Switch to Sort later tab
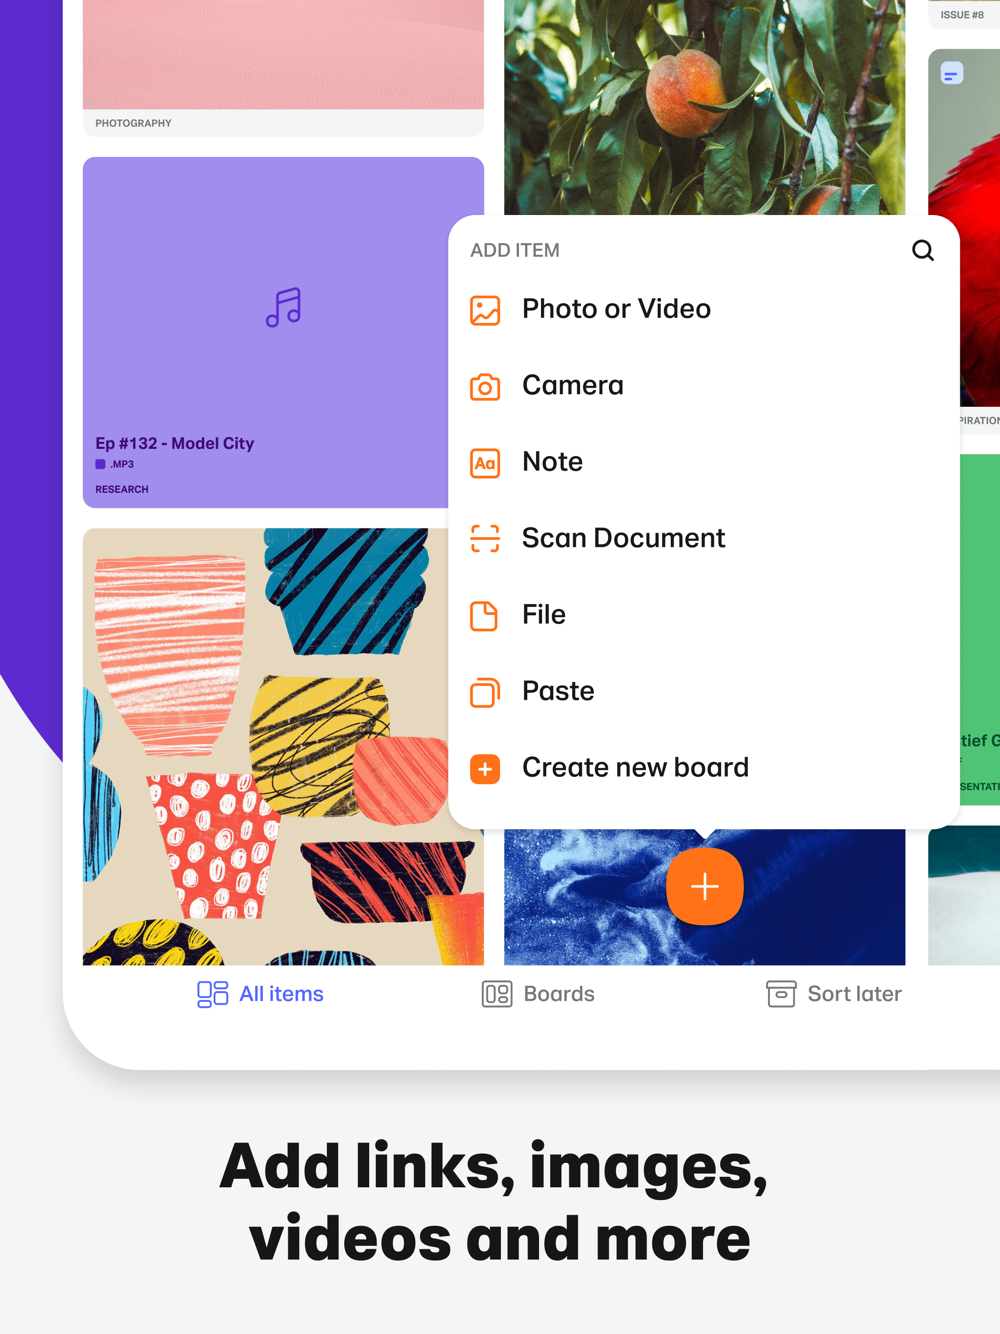Viewport: 1000px width, 1334px height. [x=834, y=994]
